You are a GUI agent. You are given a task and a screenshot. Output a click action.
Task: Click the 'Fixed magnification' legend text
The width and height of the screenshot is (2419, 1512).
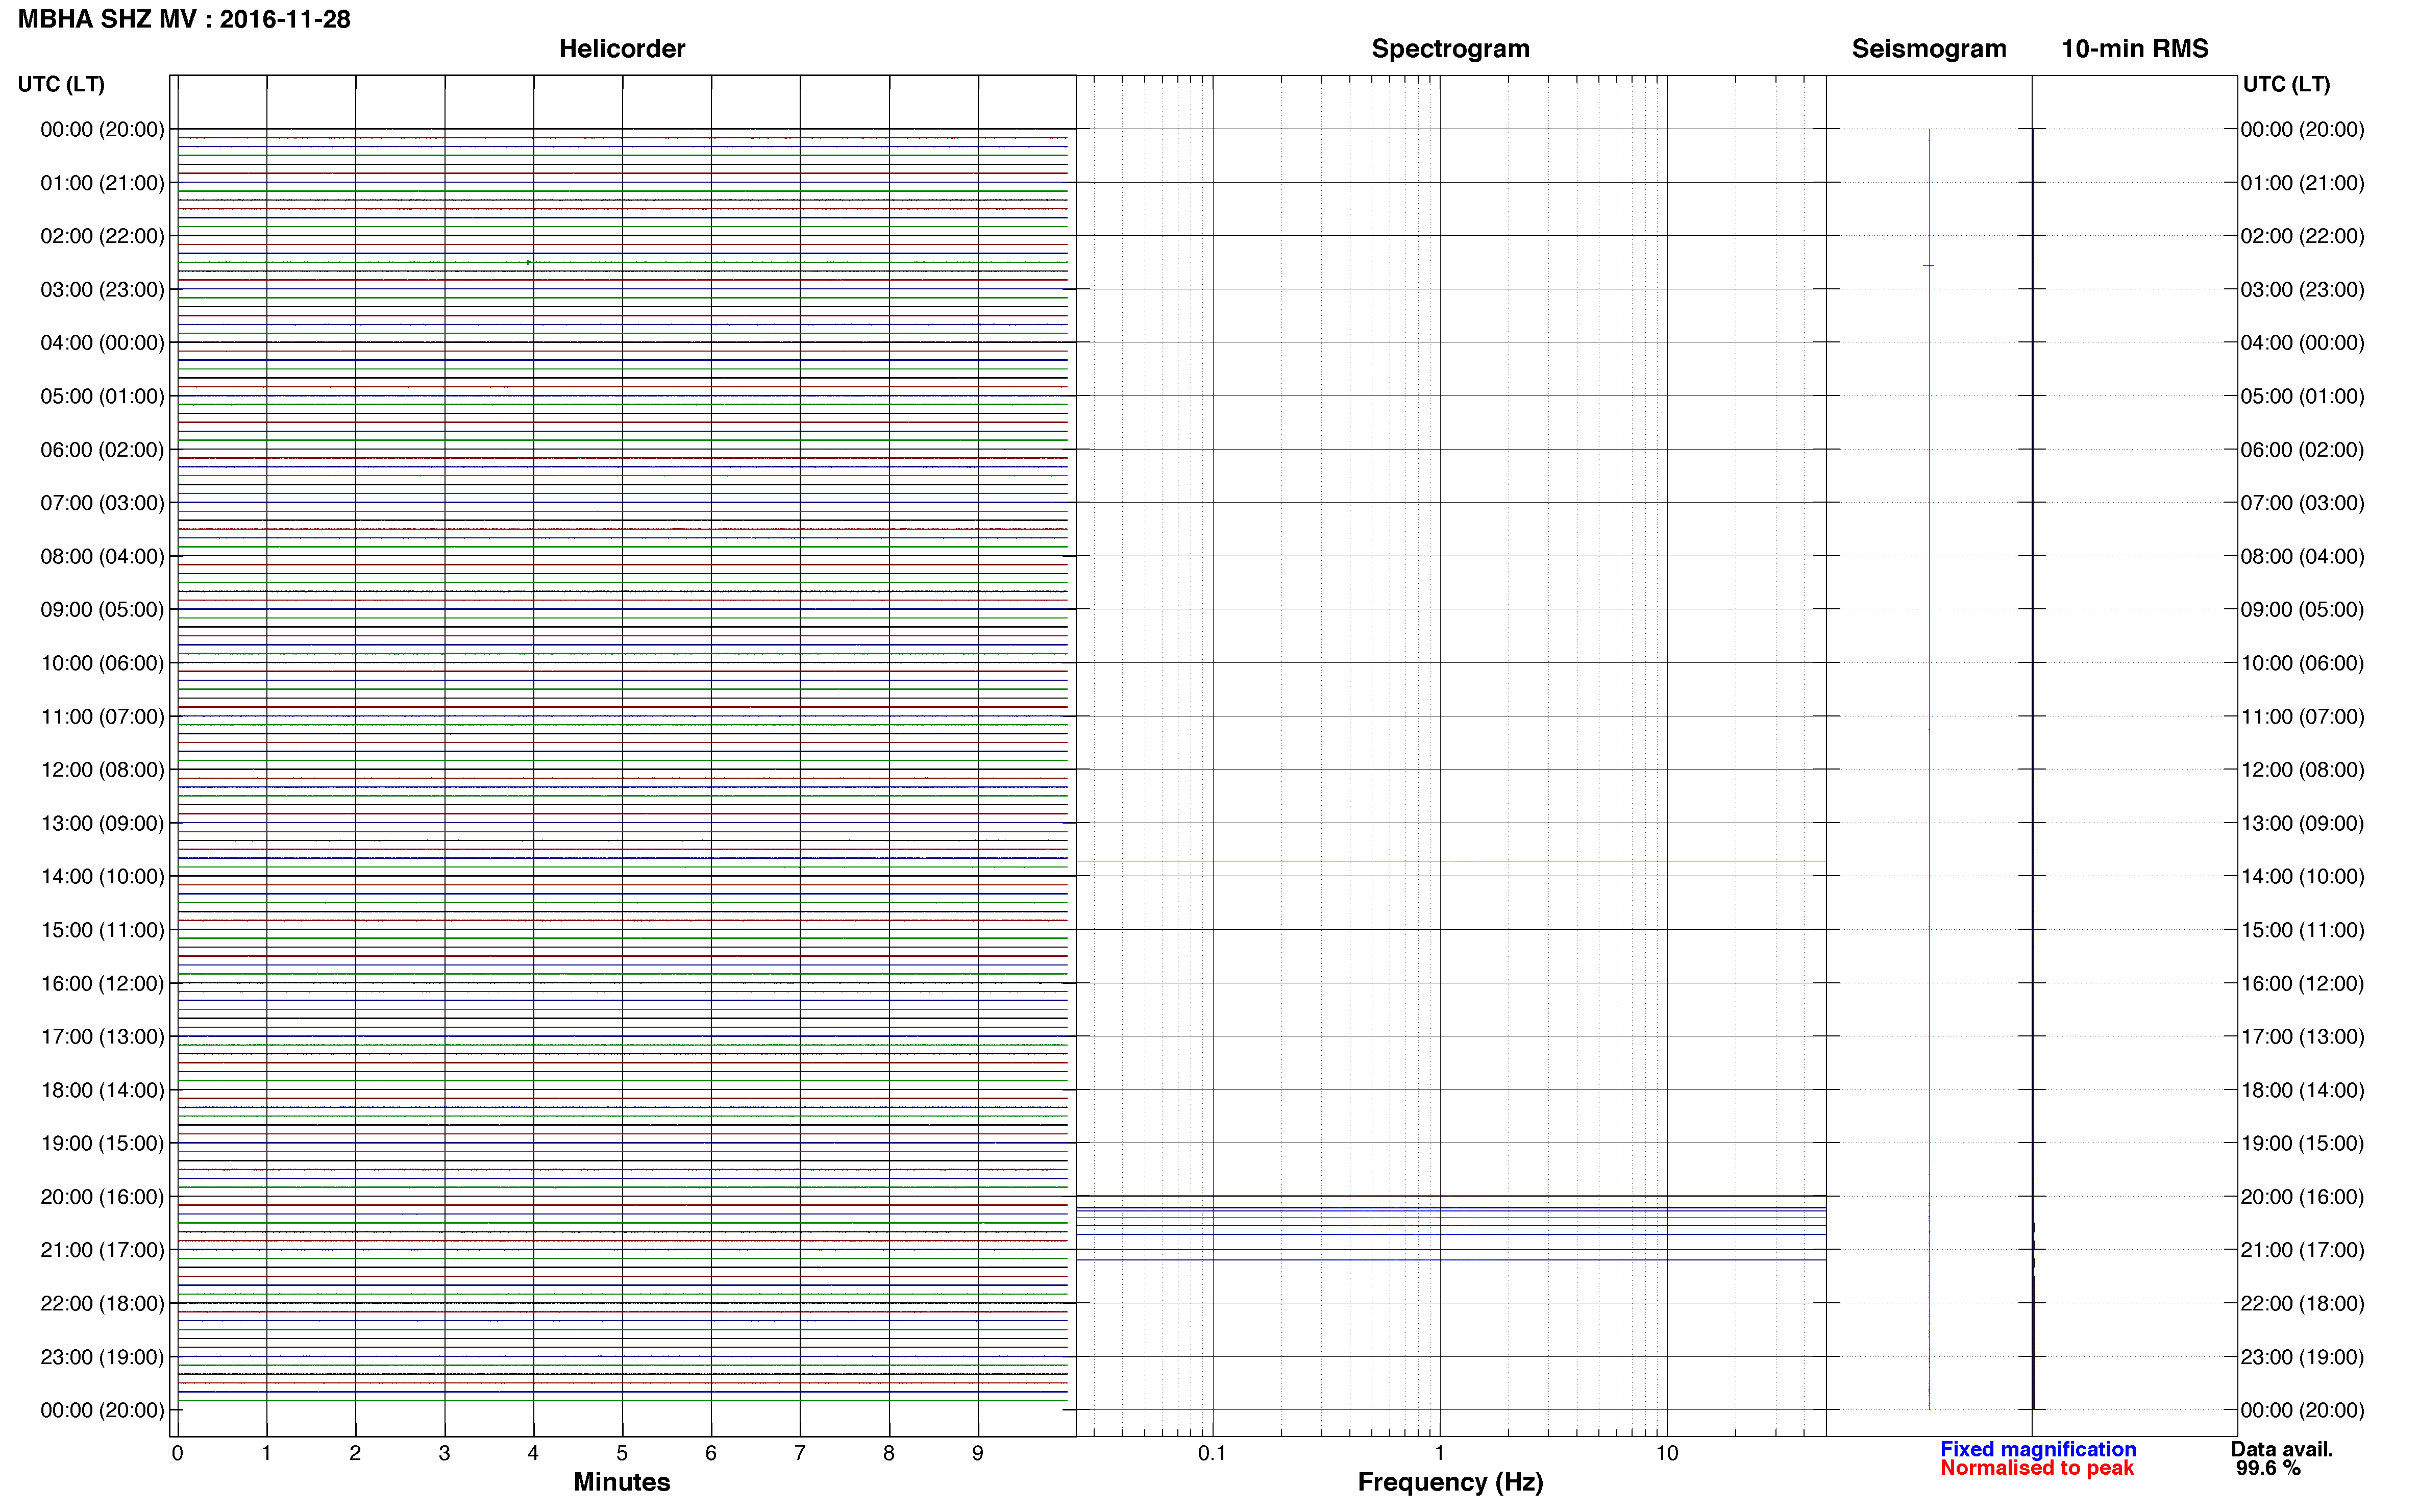[2038, 1449]
